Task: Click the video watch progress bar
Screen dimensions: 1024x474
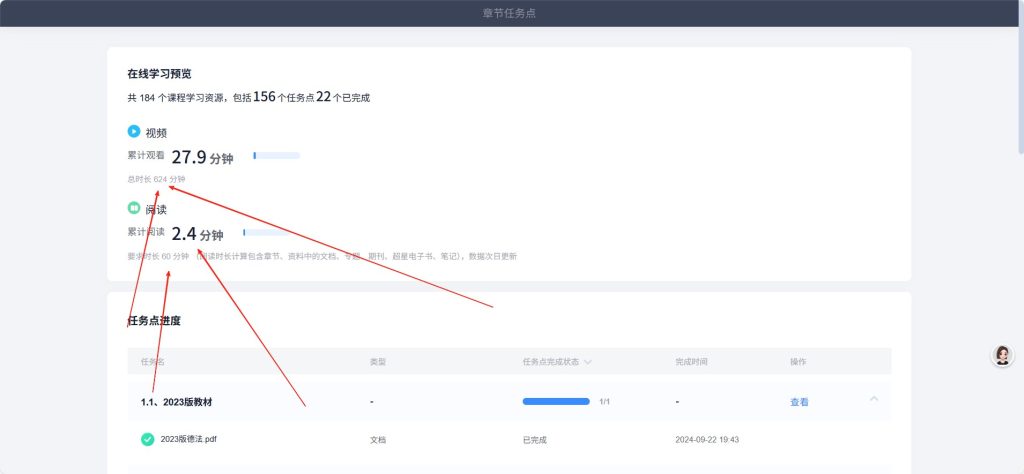Action: [277, 155]
